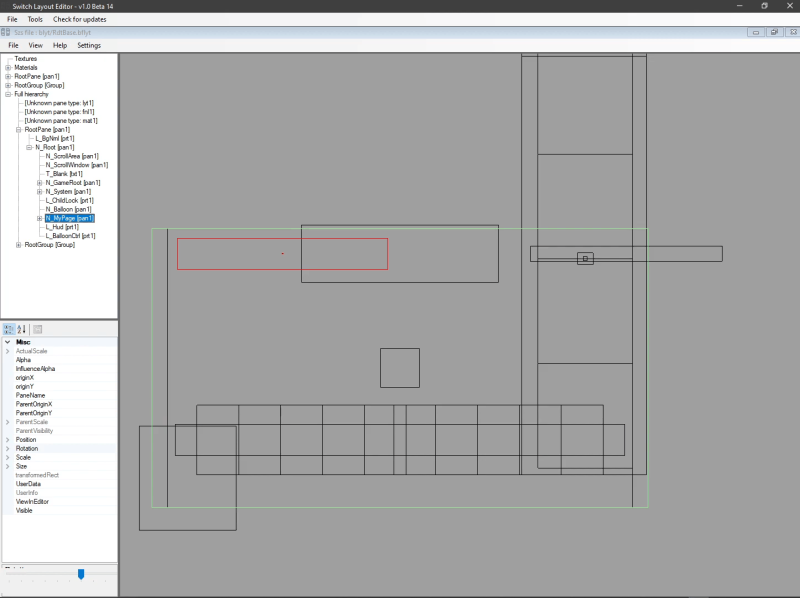Click the ViewInEditor property row
The image size is (800, 598).
coord(60,502)
